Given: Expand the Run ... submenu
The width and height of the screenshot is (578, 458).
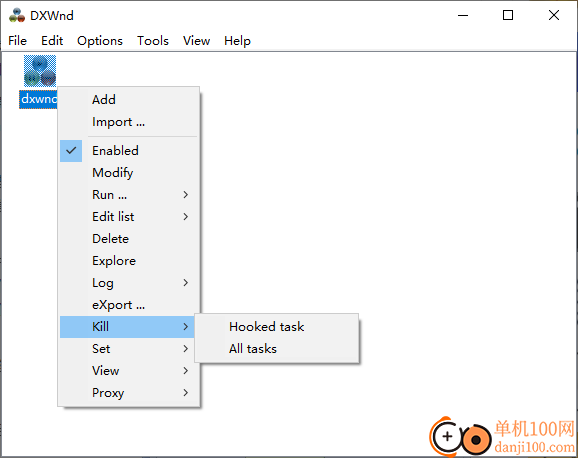Looking at the screenshot, I should [129, 195].
